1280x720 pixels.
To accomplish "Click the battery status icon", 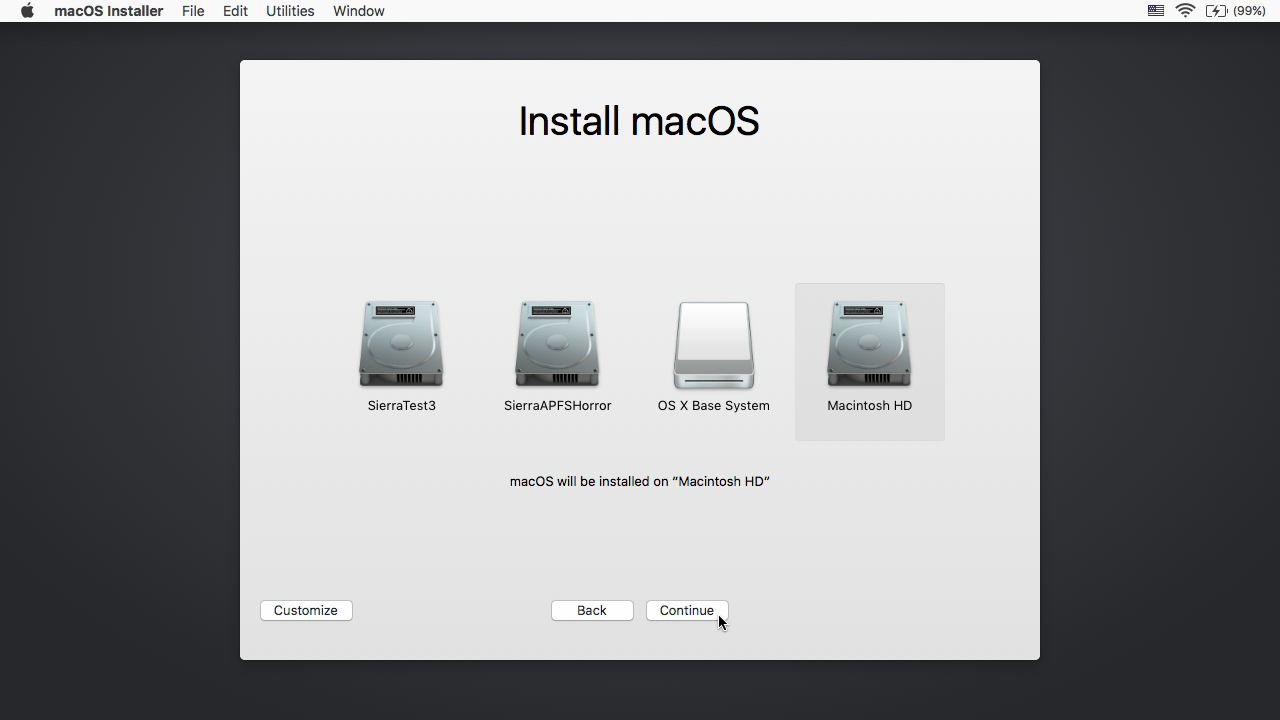I will [x=1218, y=11].
